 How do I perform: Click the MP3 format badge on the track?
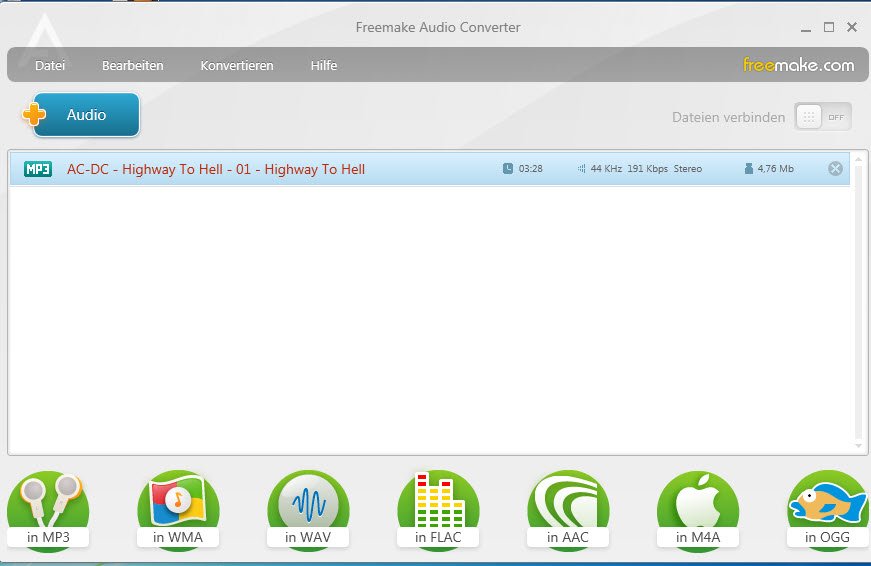coord(38,169)
